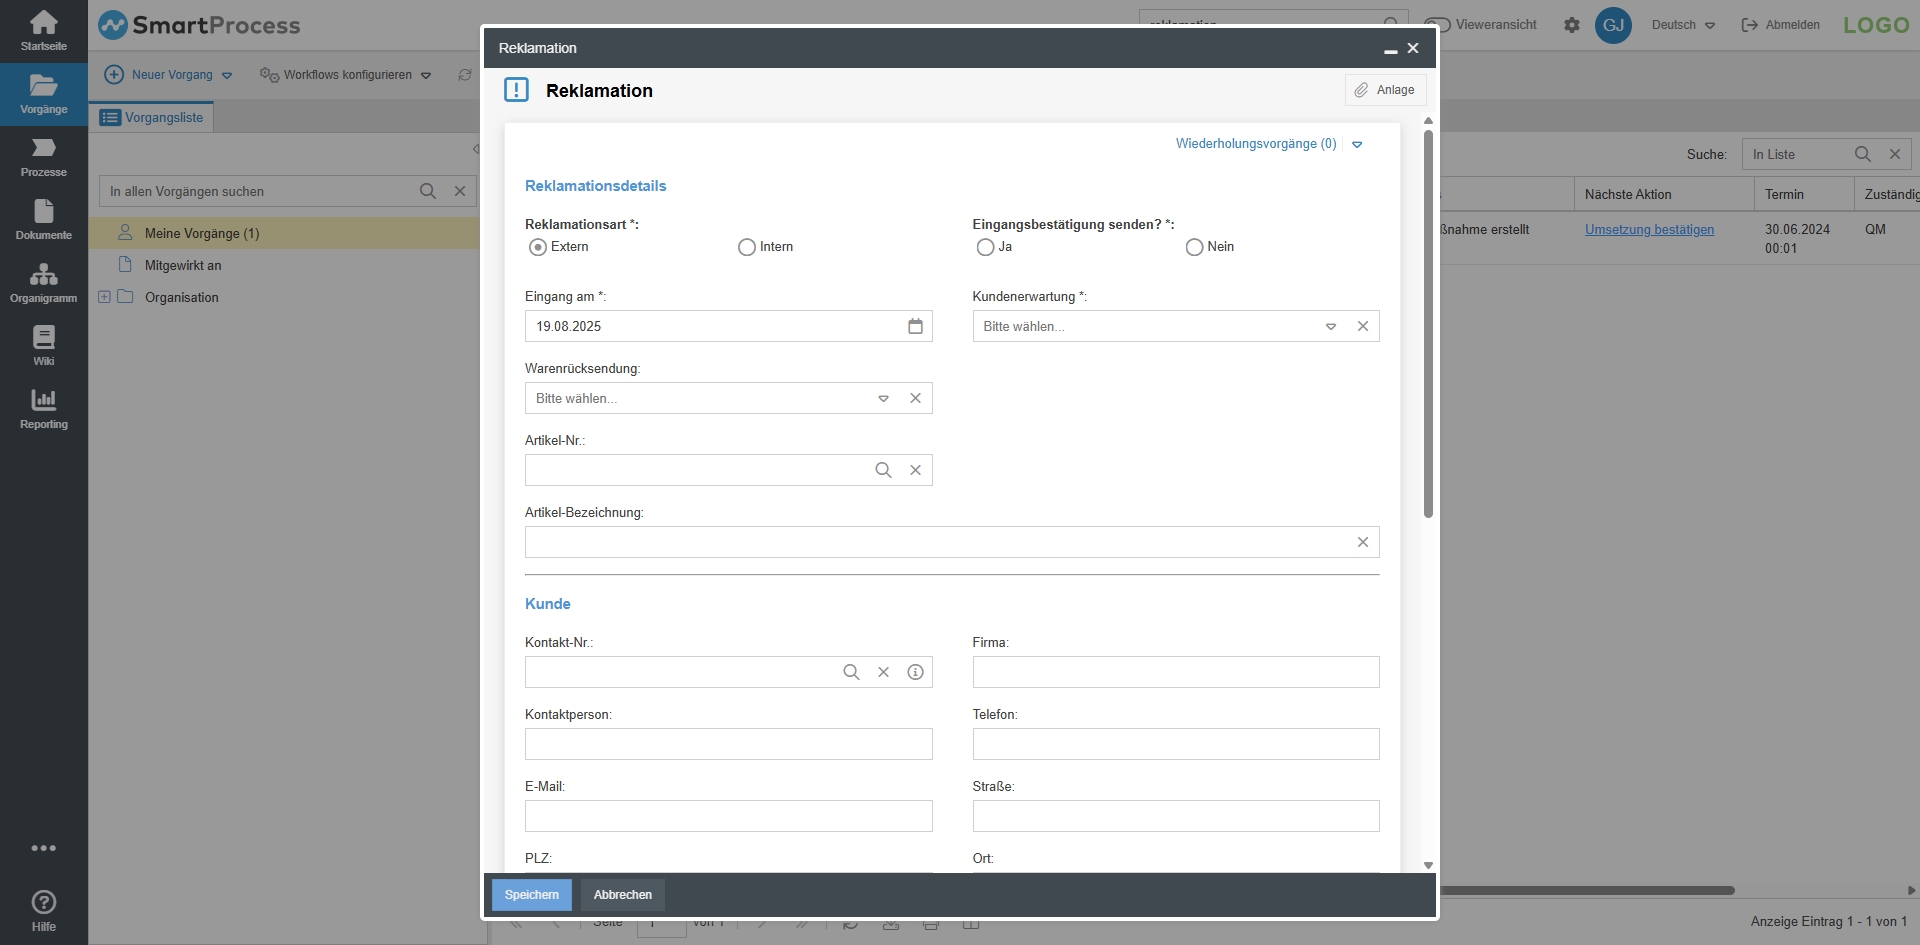Click the Nächste Aktion column header
Image resolution: width=1920 pixels, height=945 pixels.
coord(1664,194)
